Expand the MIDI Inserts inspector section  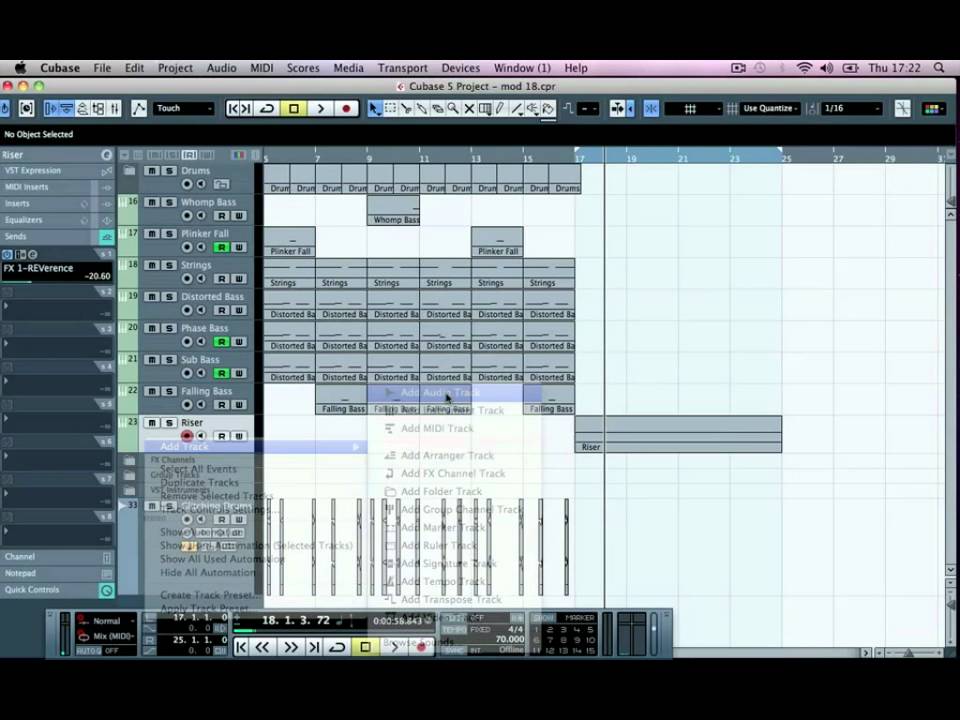[58, 187]
